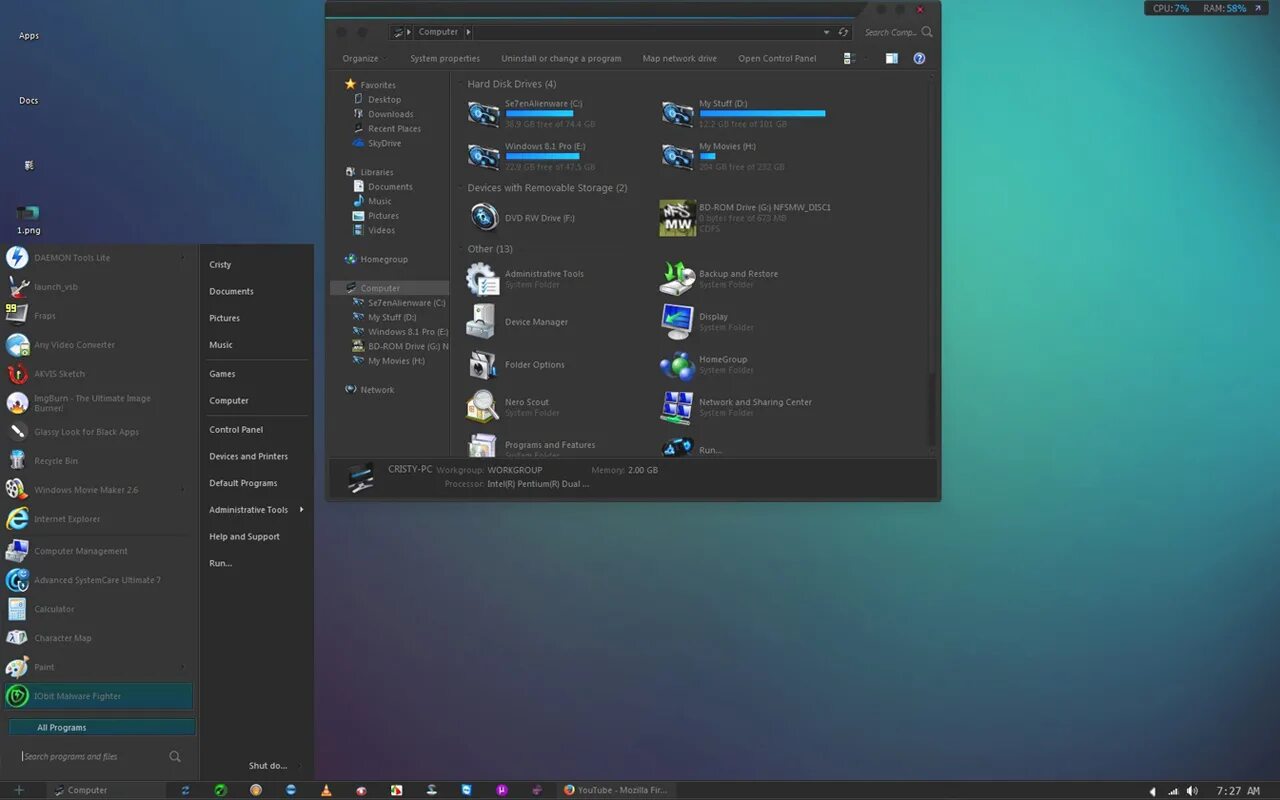
Task: Launch Internet Explorer from Start menu
Action: [97, 519]
